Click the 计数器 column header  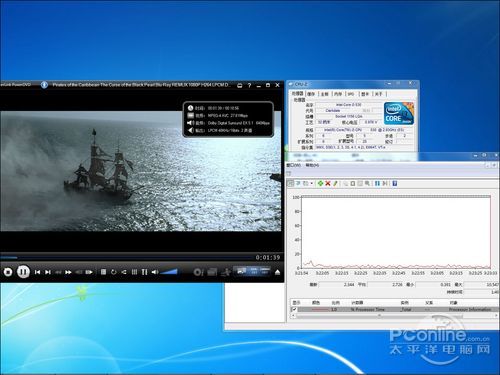click(357, 303)
